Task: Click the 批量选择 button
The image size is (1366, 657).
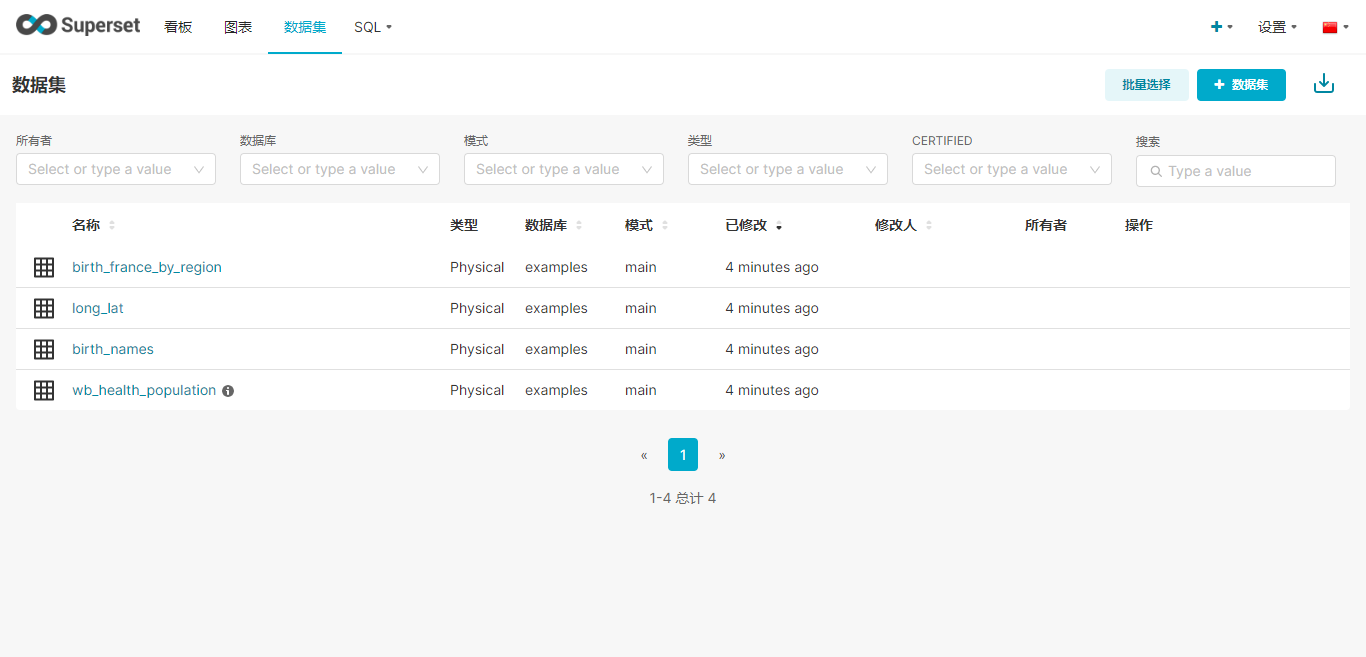Action: tap(1146, 85)
